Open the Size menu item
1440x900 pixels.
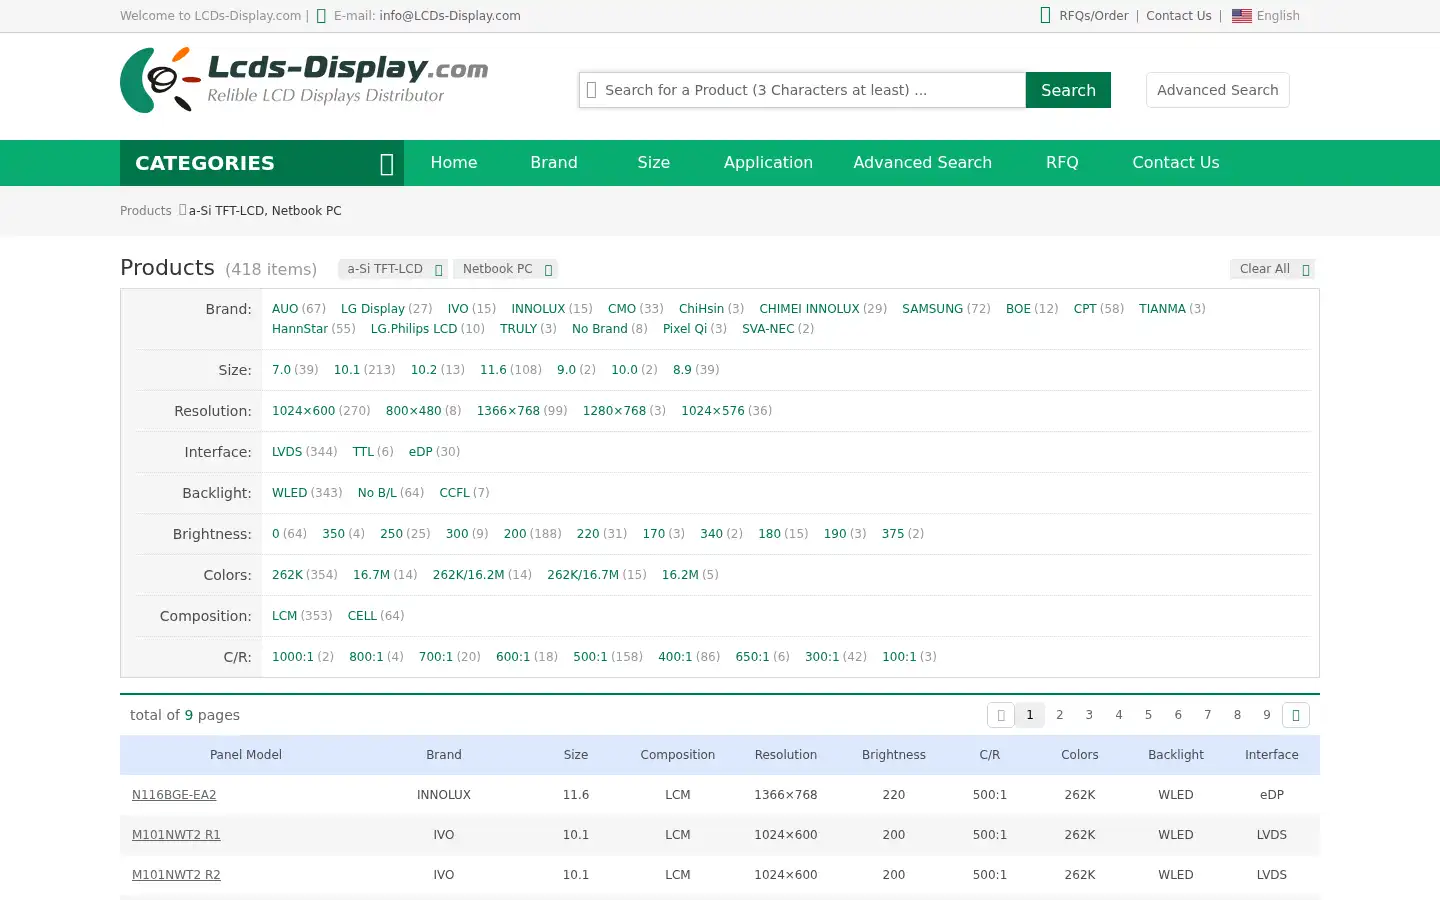[654, 163]
